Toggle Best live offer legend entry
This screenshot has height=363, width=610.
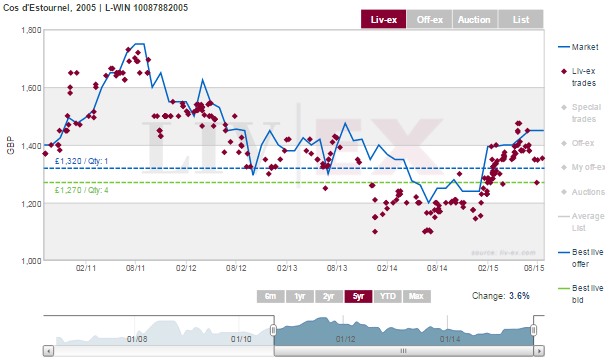pos(581,258)
